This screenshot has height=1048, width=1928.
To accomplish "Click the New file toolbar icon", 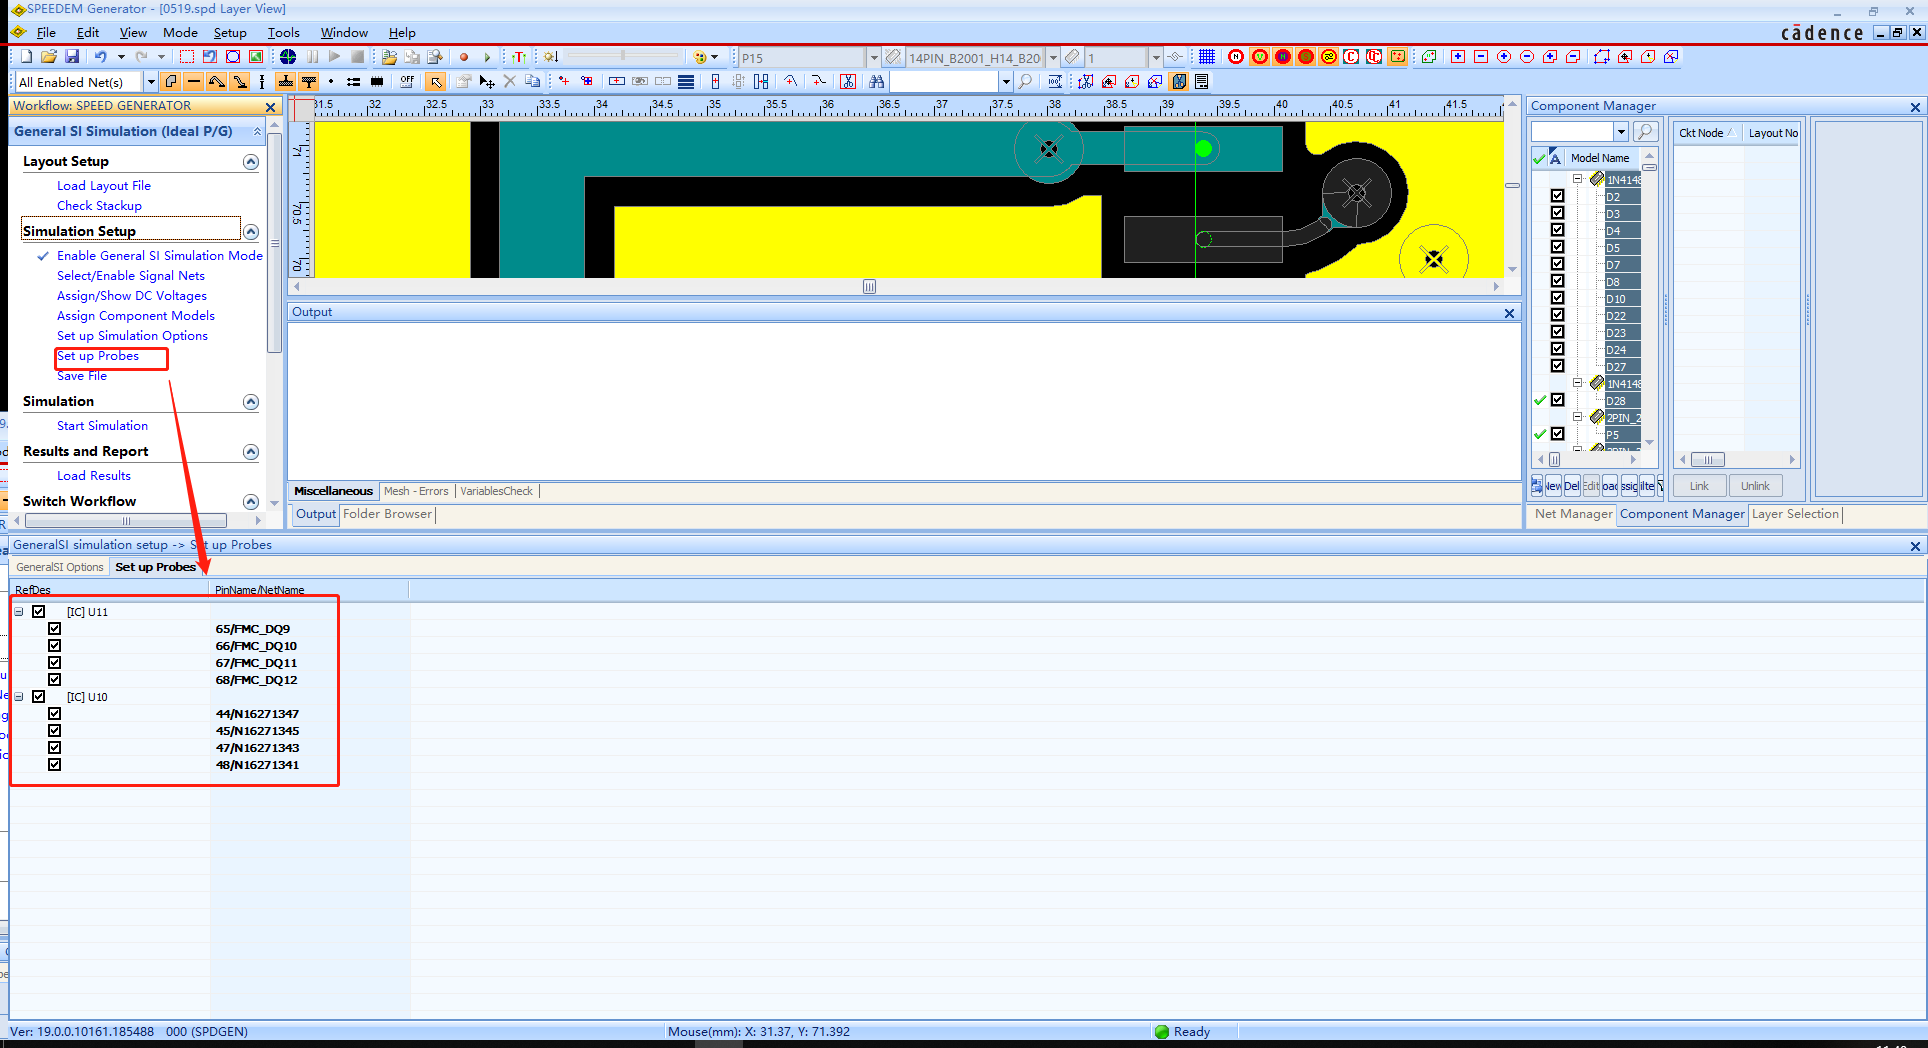I will (26, 57).
